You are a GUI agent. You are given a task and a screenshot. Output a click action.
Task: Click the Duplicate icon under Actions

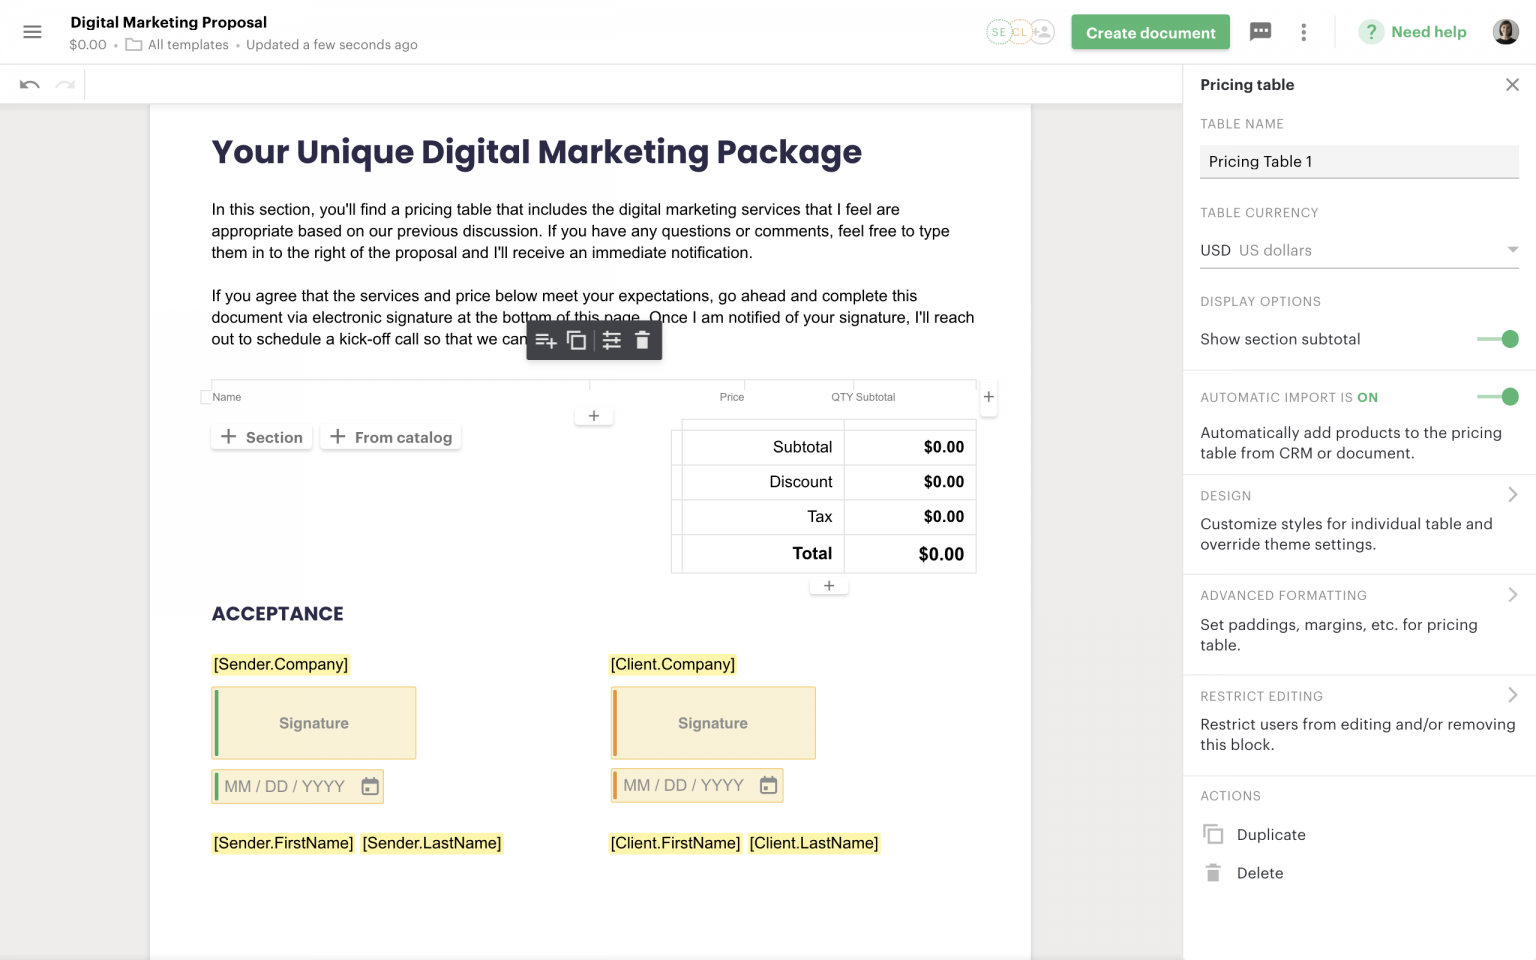1213,834
